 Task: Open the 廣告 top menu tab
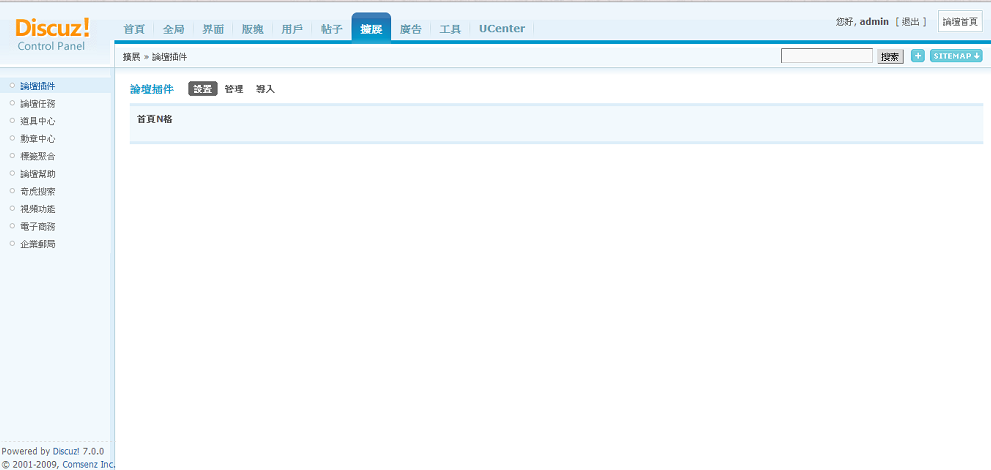click(411, 29)
